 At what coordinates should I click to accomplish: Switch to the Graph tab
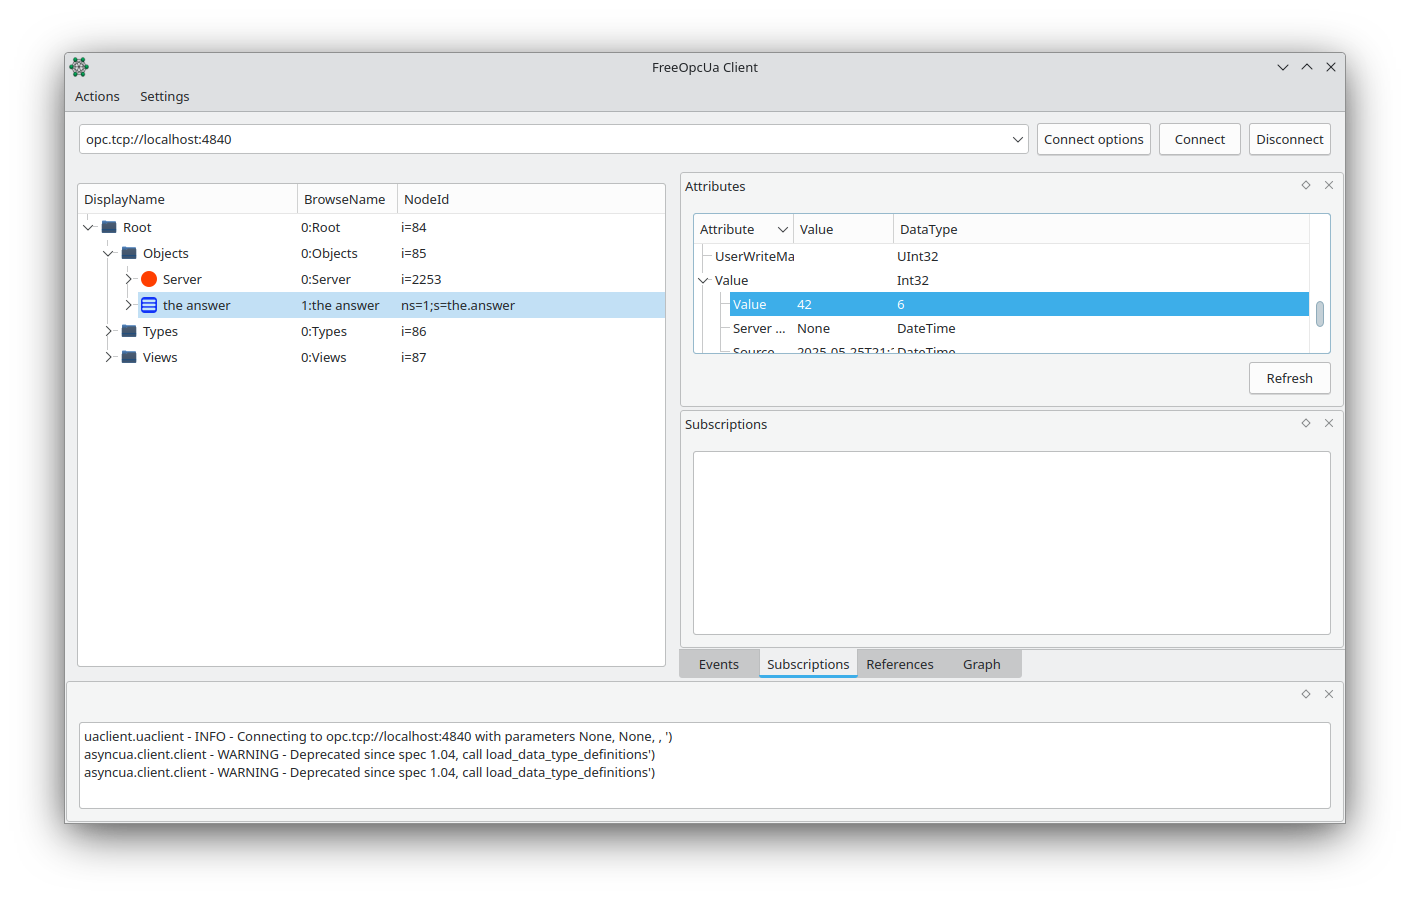(x=982, y=664)
